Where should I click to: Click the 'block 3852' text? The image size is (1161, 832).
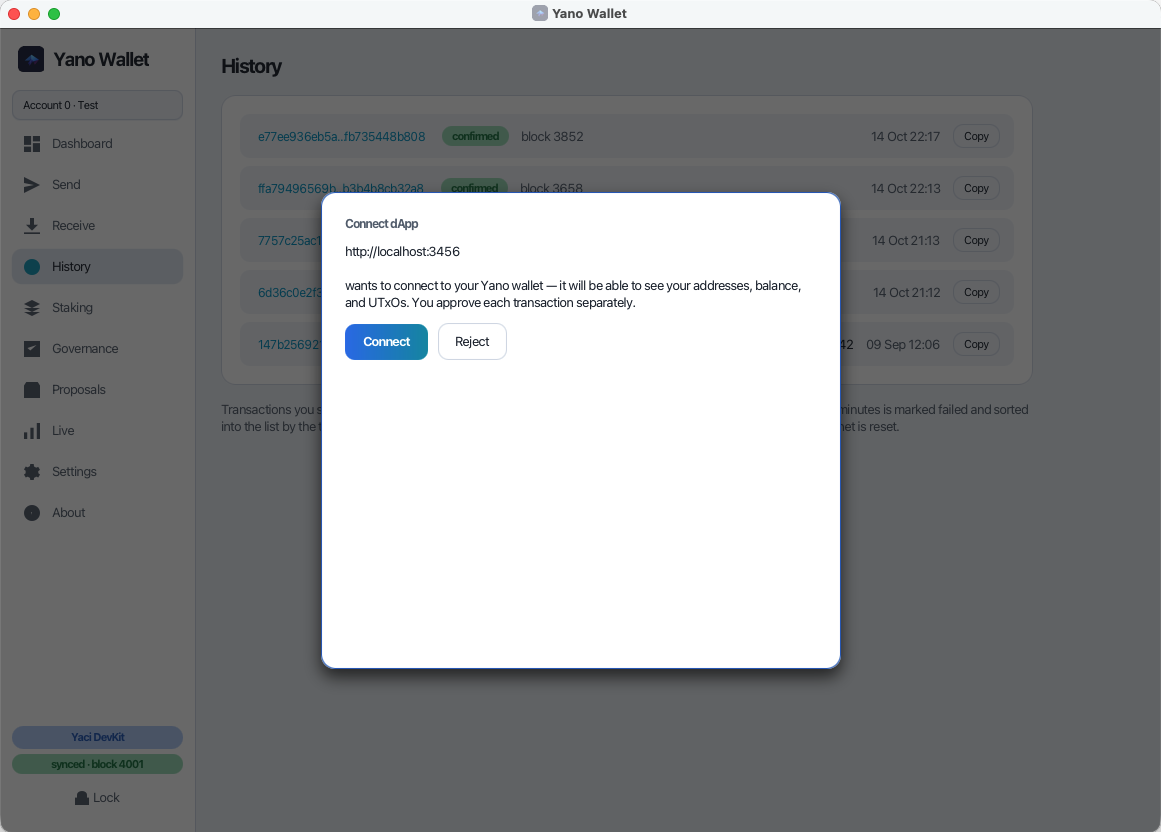coord(552,137)
